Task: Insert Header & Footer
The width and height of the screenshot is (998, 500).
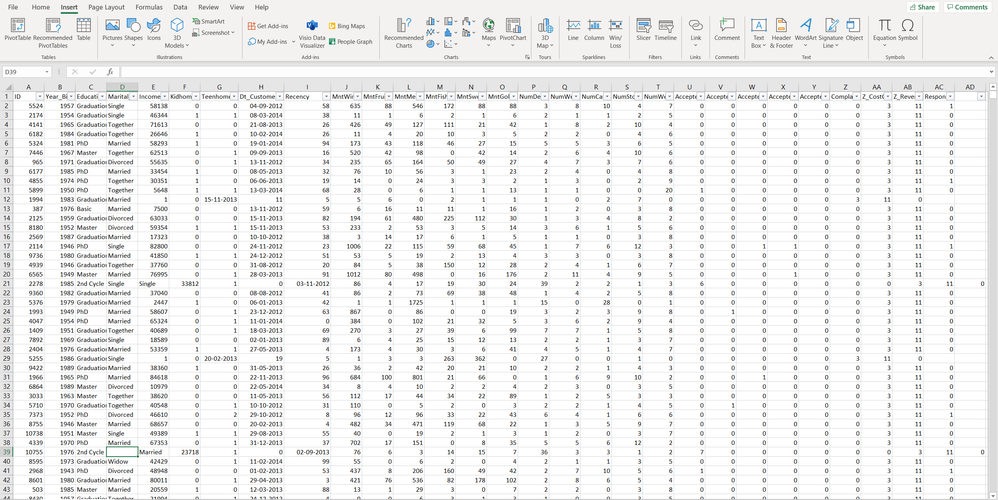Action: point(781,33)
